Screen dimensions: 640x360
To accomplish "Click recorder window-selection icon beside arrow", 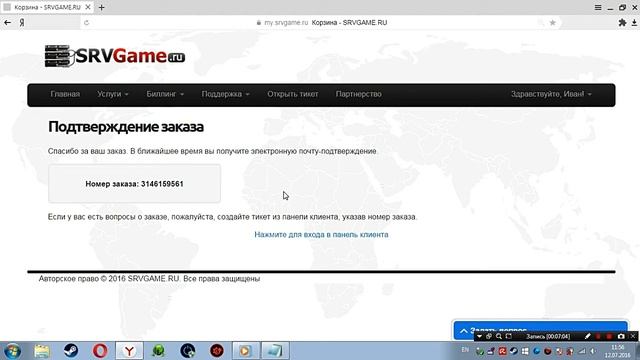I will tap(489, 336).
